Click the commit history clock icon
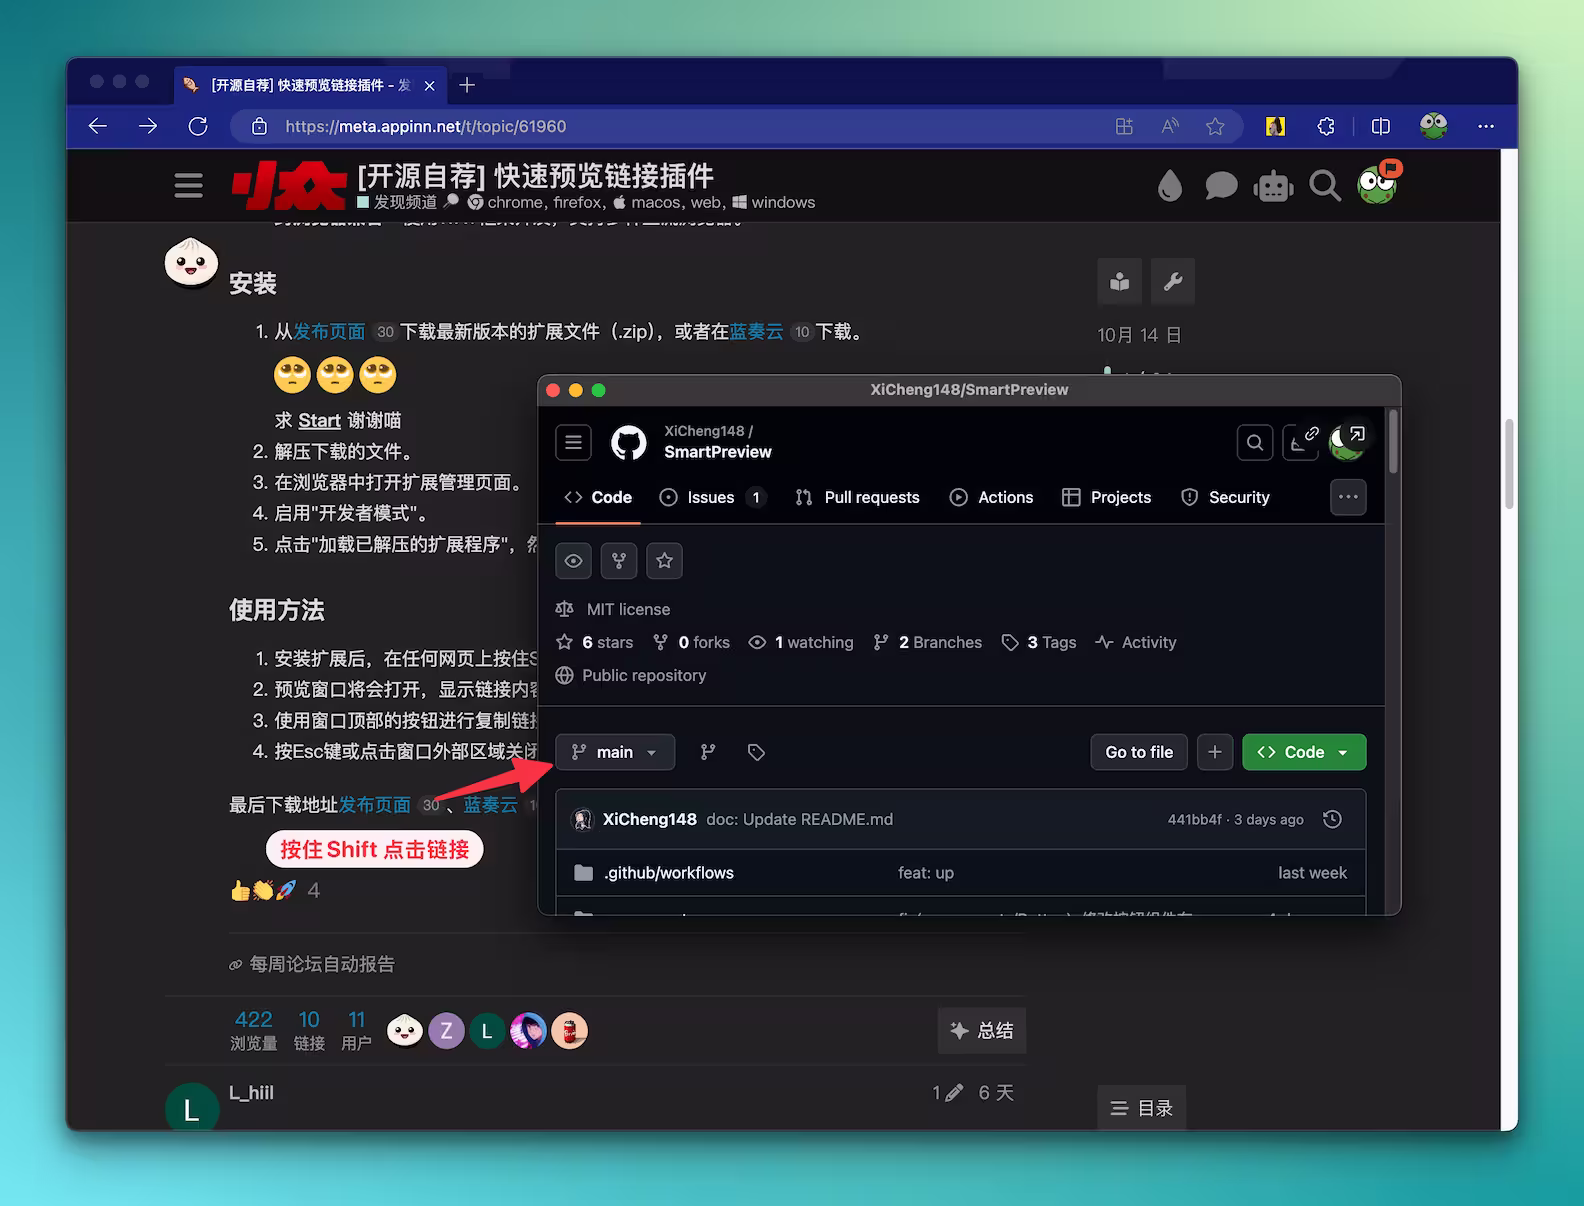1584x1206 pixels. coord(1332,819)
